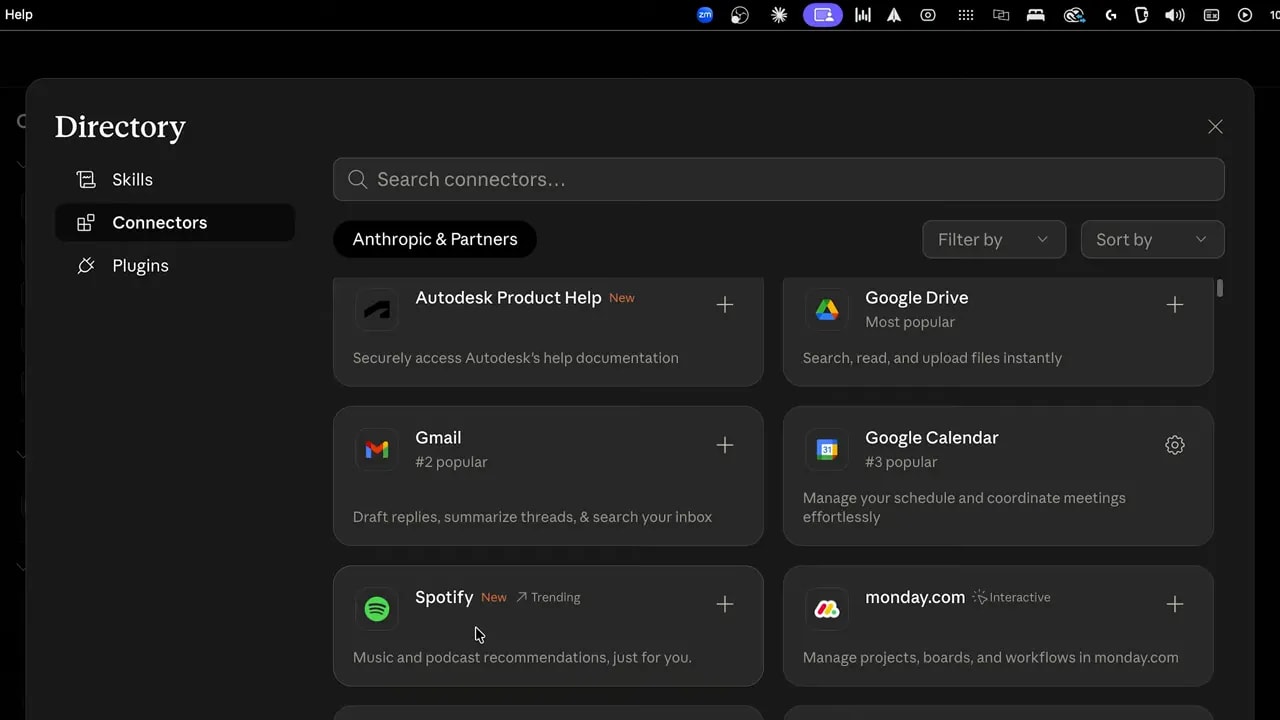Image resolution: width=1280 pixels, height=720 pixels.
Task: Click the Trending tag on Spotify
Action: click(548, 598)
